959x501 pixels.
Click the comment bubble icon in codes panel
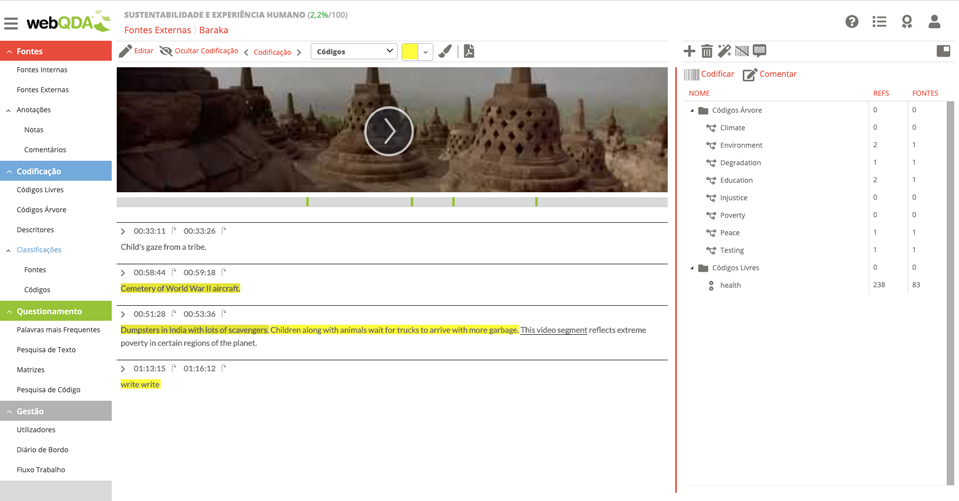[x=760, y=50]
